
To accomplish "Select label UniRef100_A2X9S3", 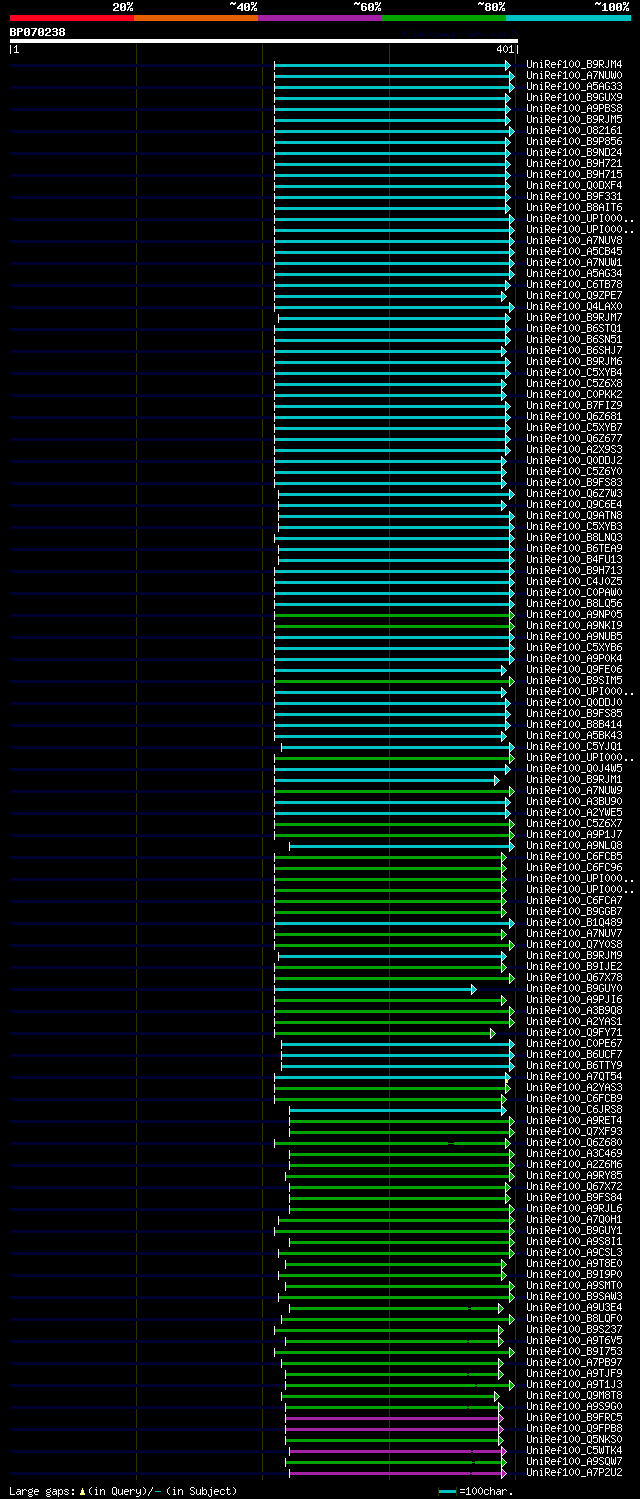I will [x=575, y=450].
